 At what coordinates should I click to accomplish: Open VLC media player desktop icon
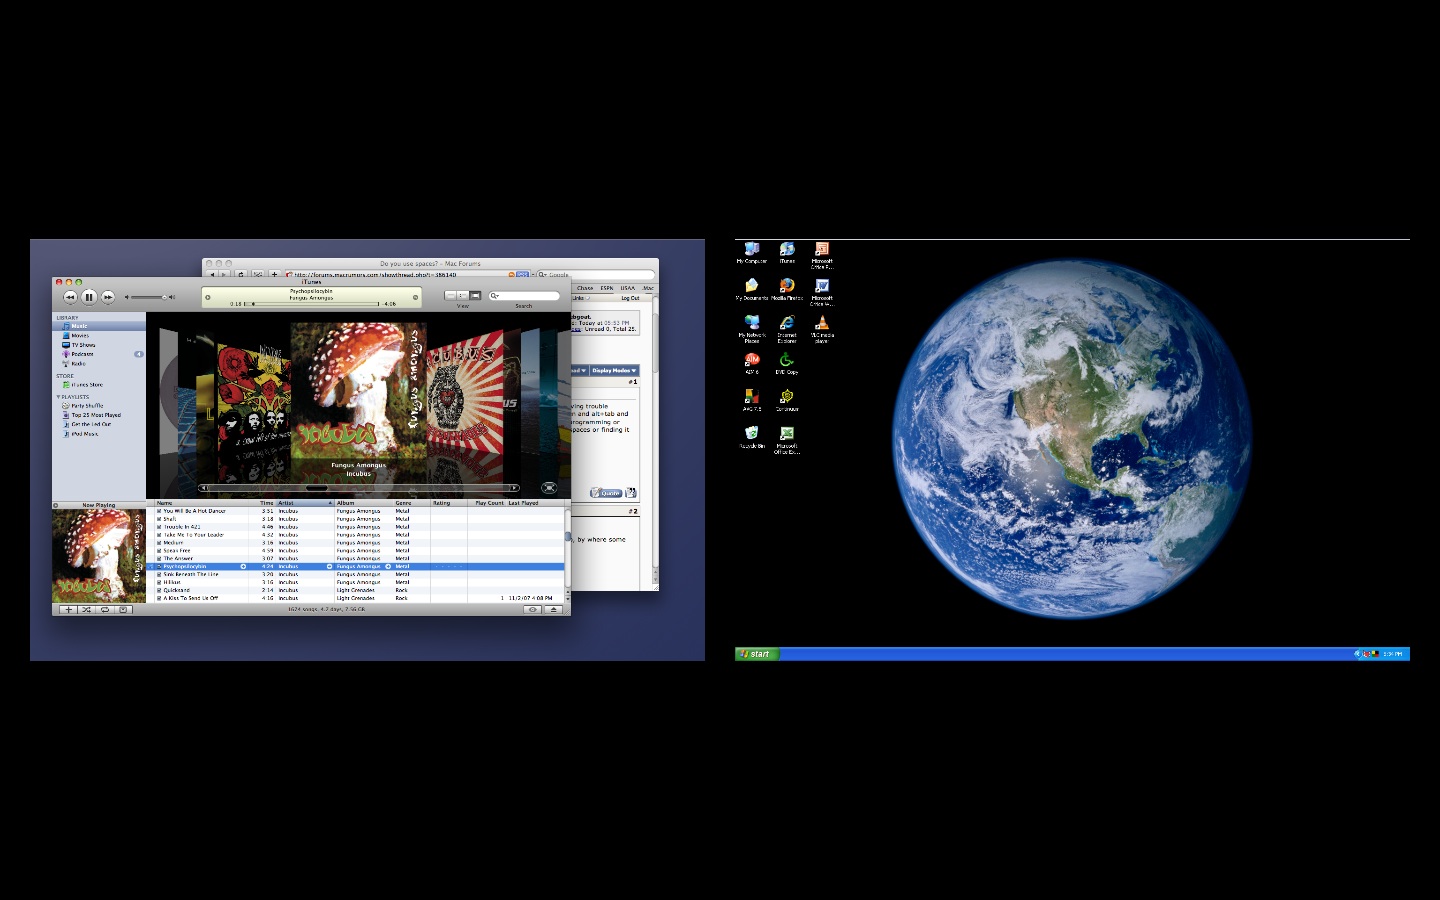821,329
